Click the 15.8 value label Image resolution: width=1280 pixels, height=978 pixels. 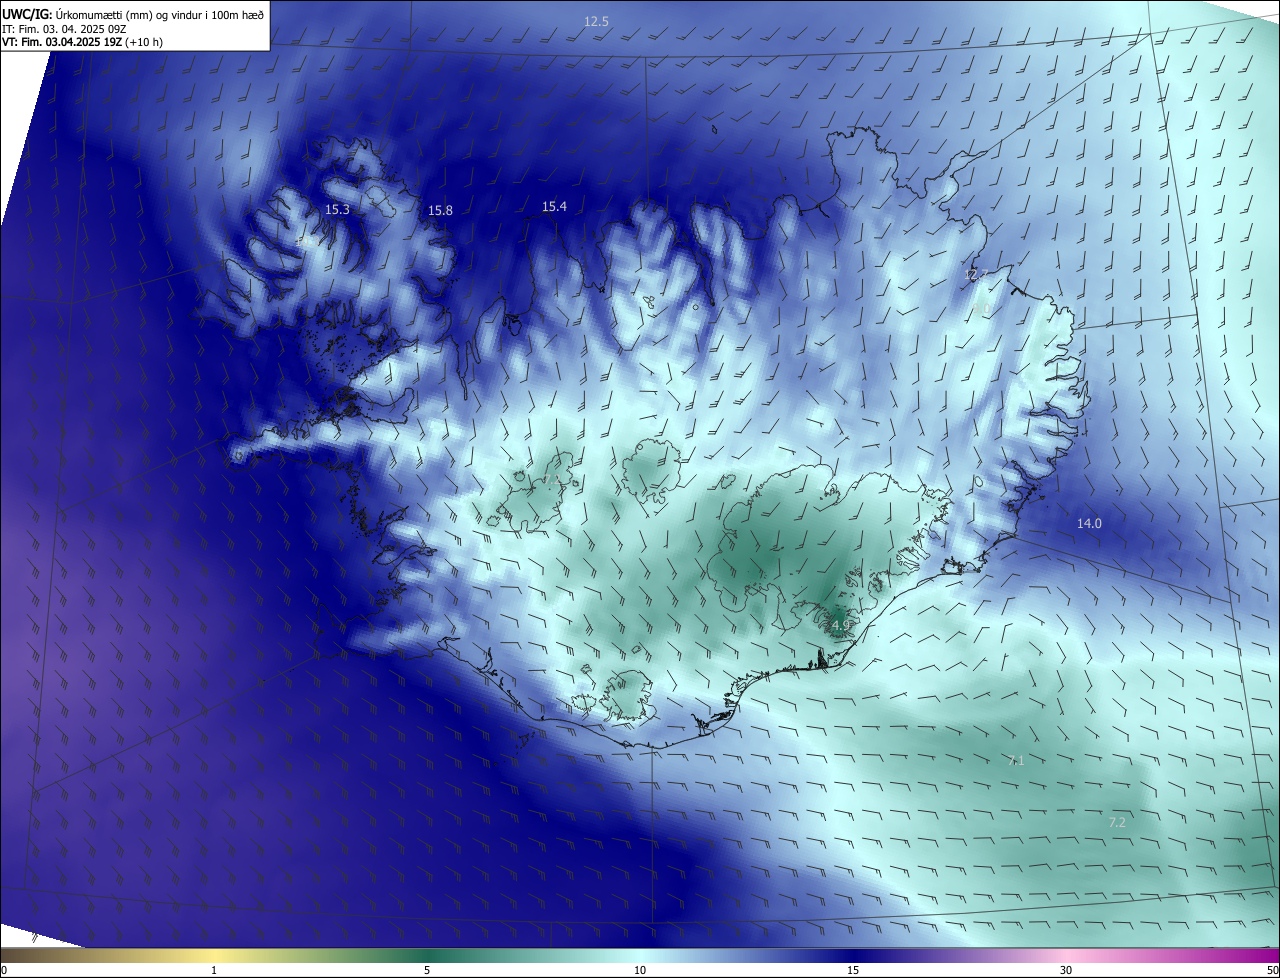pyautogui.click(x=440, y=210)
